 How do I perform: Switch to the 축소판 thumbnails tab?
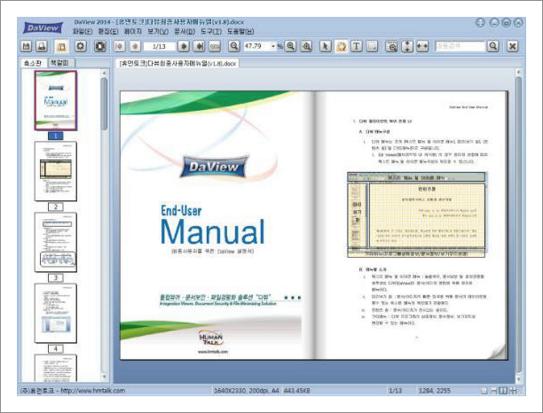tap(33, 63)
